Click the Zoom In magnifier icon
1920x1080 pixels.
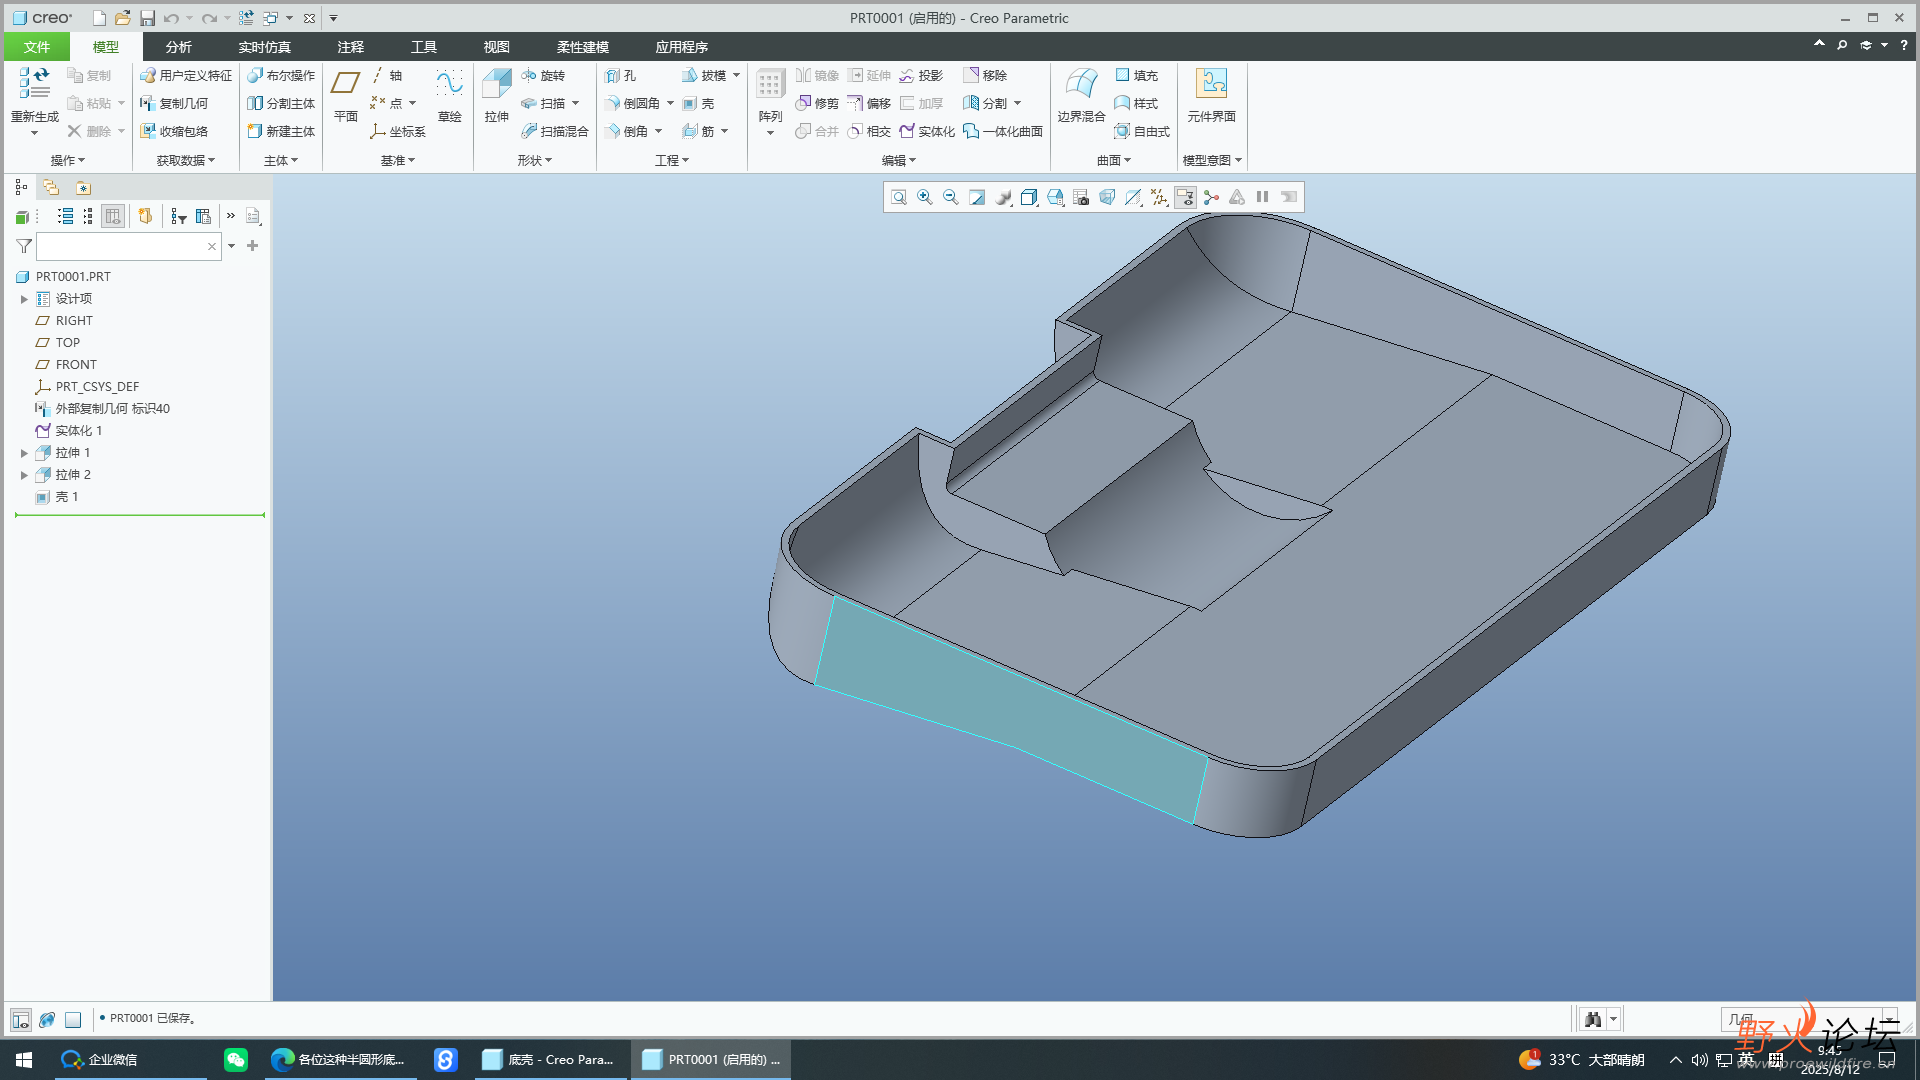coord(925,197)
